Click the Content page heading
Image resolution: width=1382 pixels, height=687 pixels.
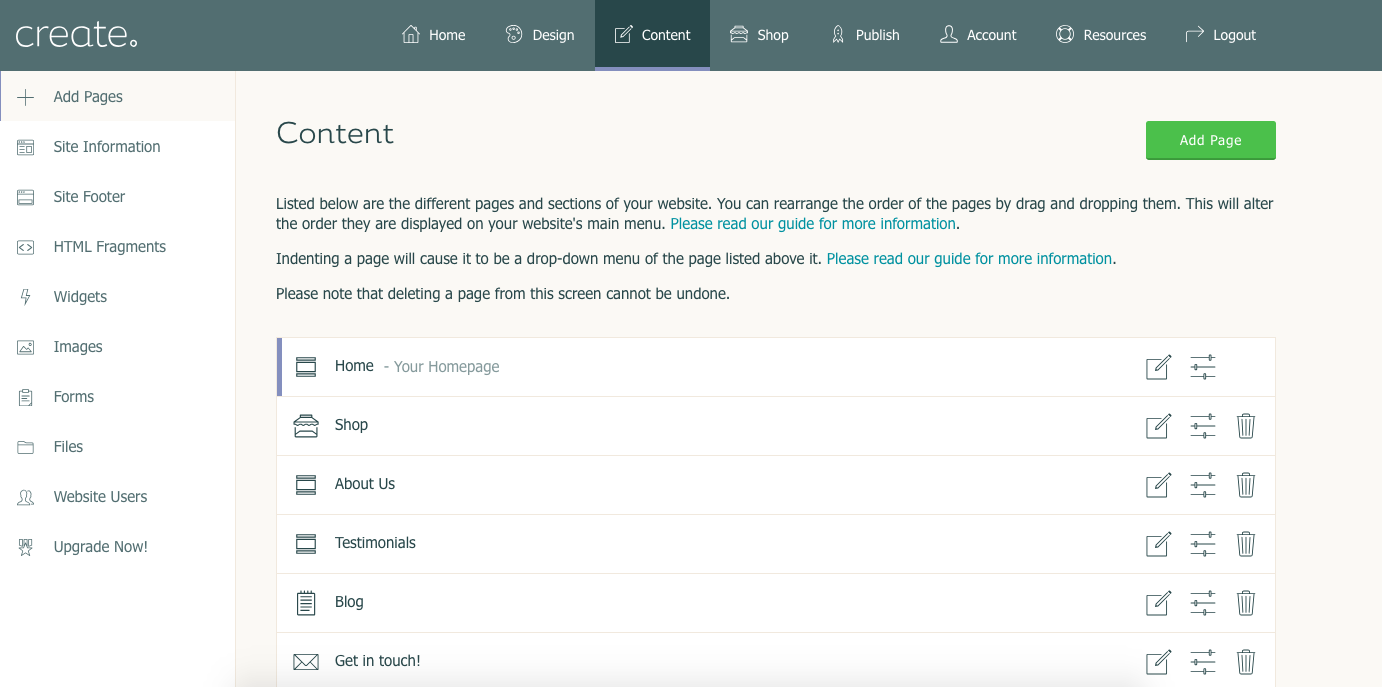(x=335, y=133)
